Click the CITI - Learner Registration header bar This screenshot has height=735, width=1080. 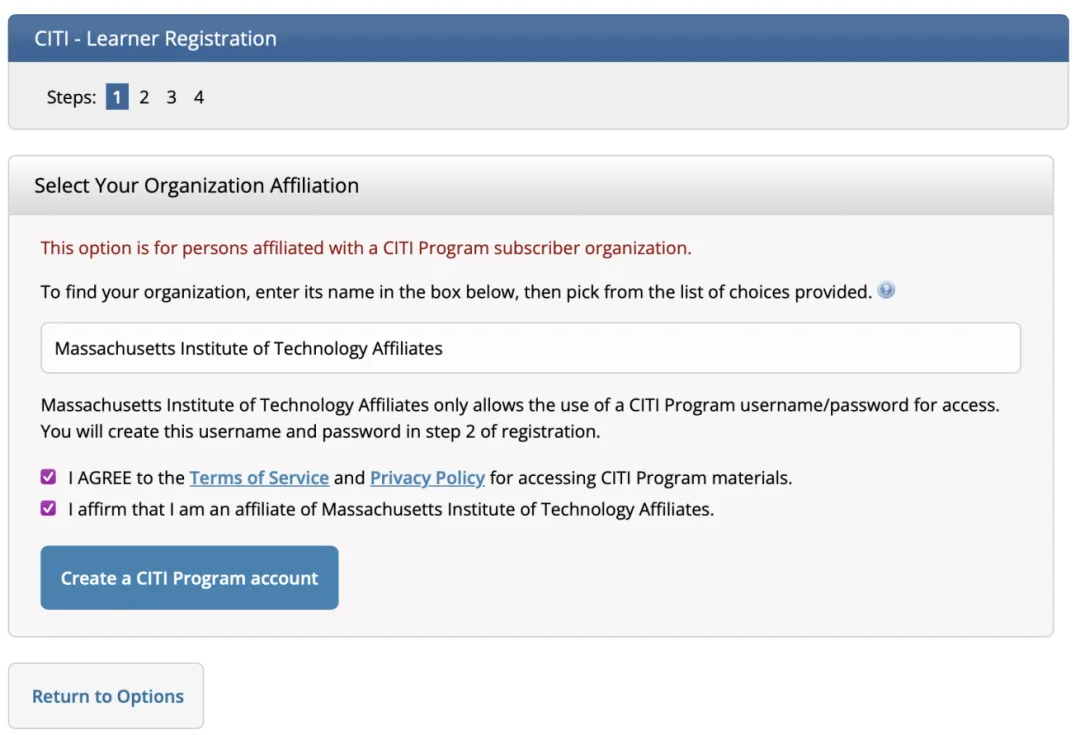pyautogui.click(x=538, y=39)
